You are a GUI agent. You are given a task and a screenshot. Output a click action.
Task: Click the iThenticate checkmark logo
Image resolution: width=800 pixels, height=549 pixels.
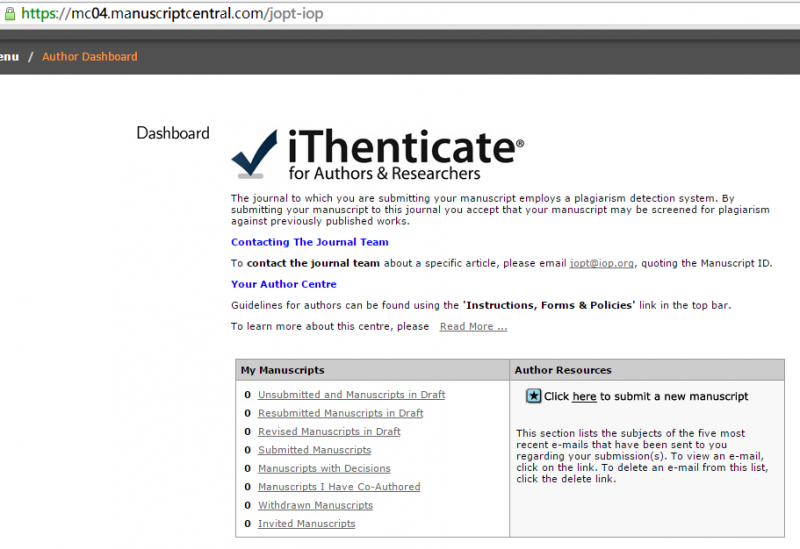(x=254, y=154)
